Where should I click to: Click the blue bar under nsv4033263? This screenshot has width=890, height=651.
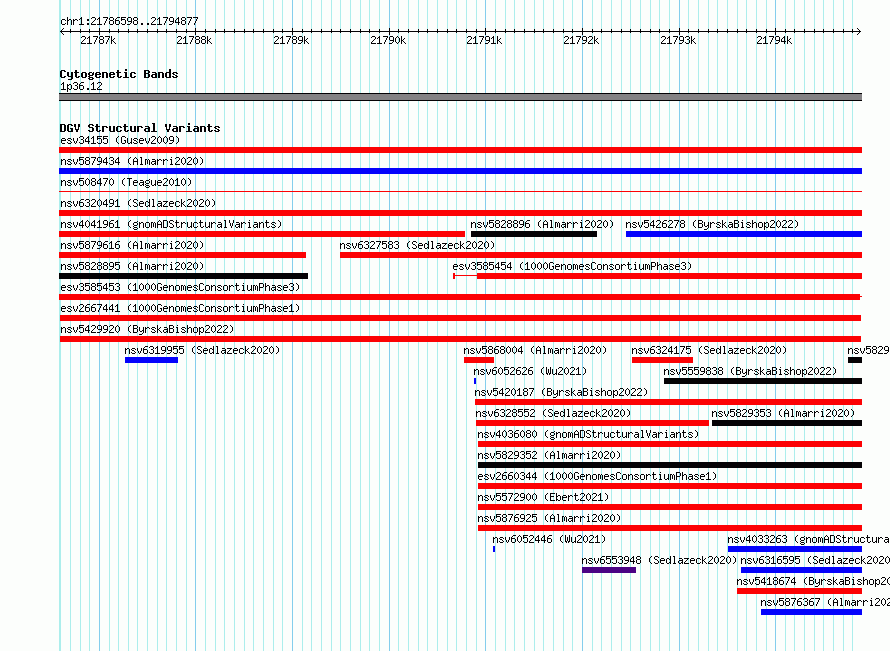(795, 549)
